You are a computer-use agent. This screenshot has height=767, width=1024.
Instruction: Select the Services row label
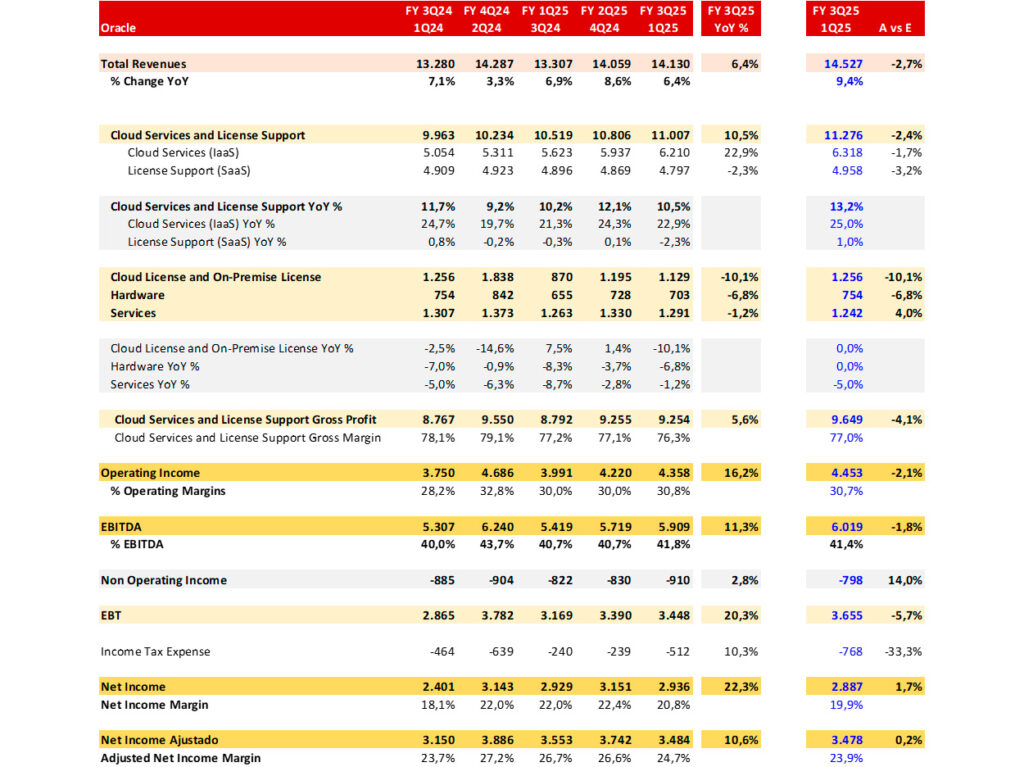click(133, 313)
